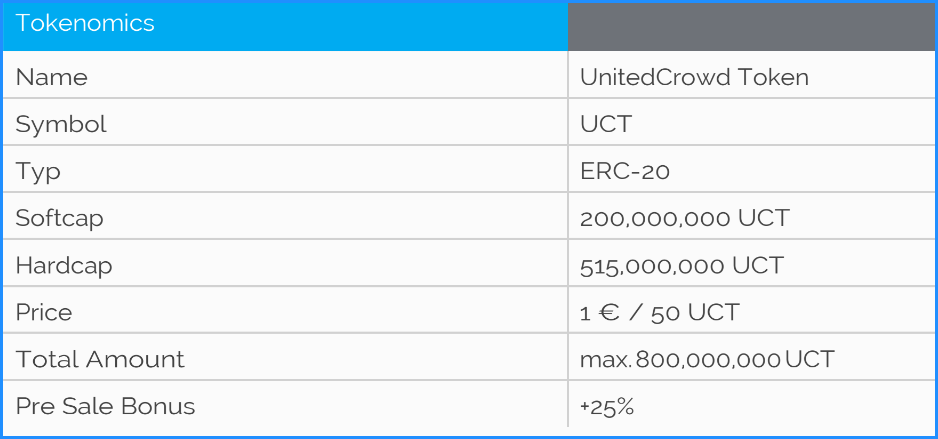Select the Price row label
This screenshot has width=938, height=439.
click(44, 313)
